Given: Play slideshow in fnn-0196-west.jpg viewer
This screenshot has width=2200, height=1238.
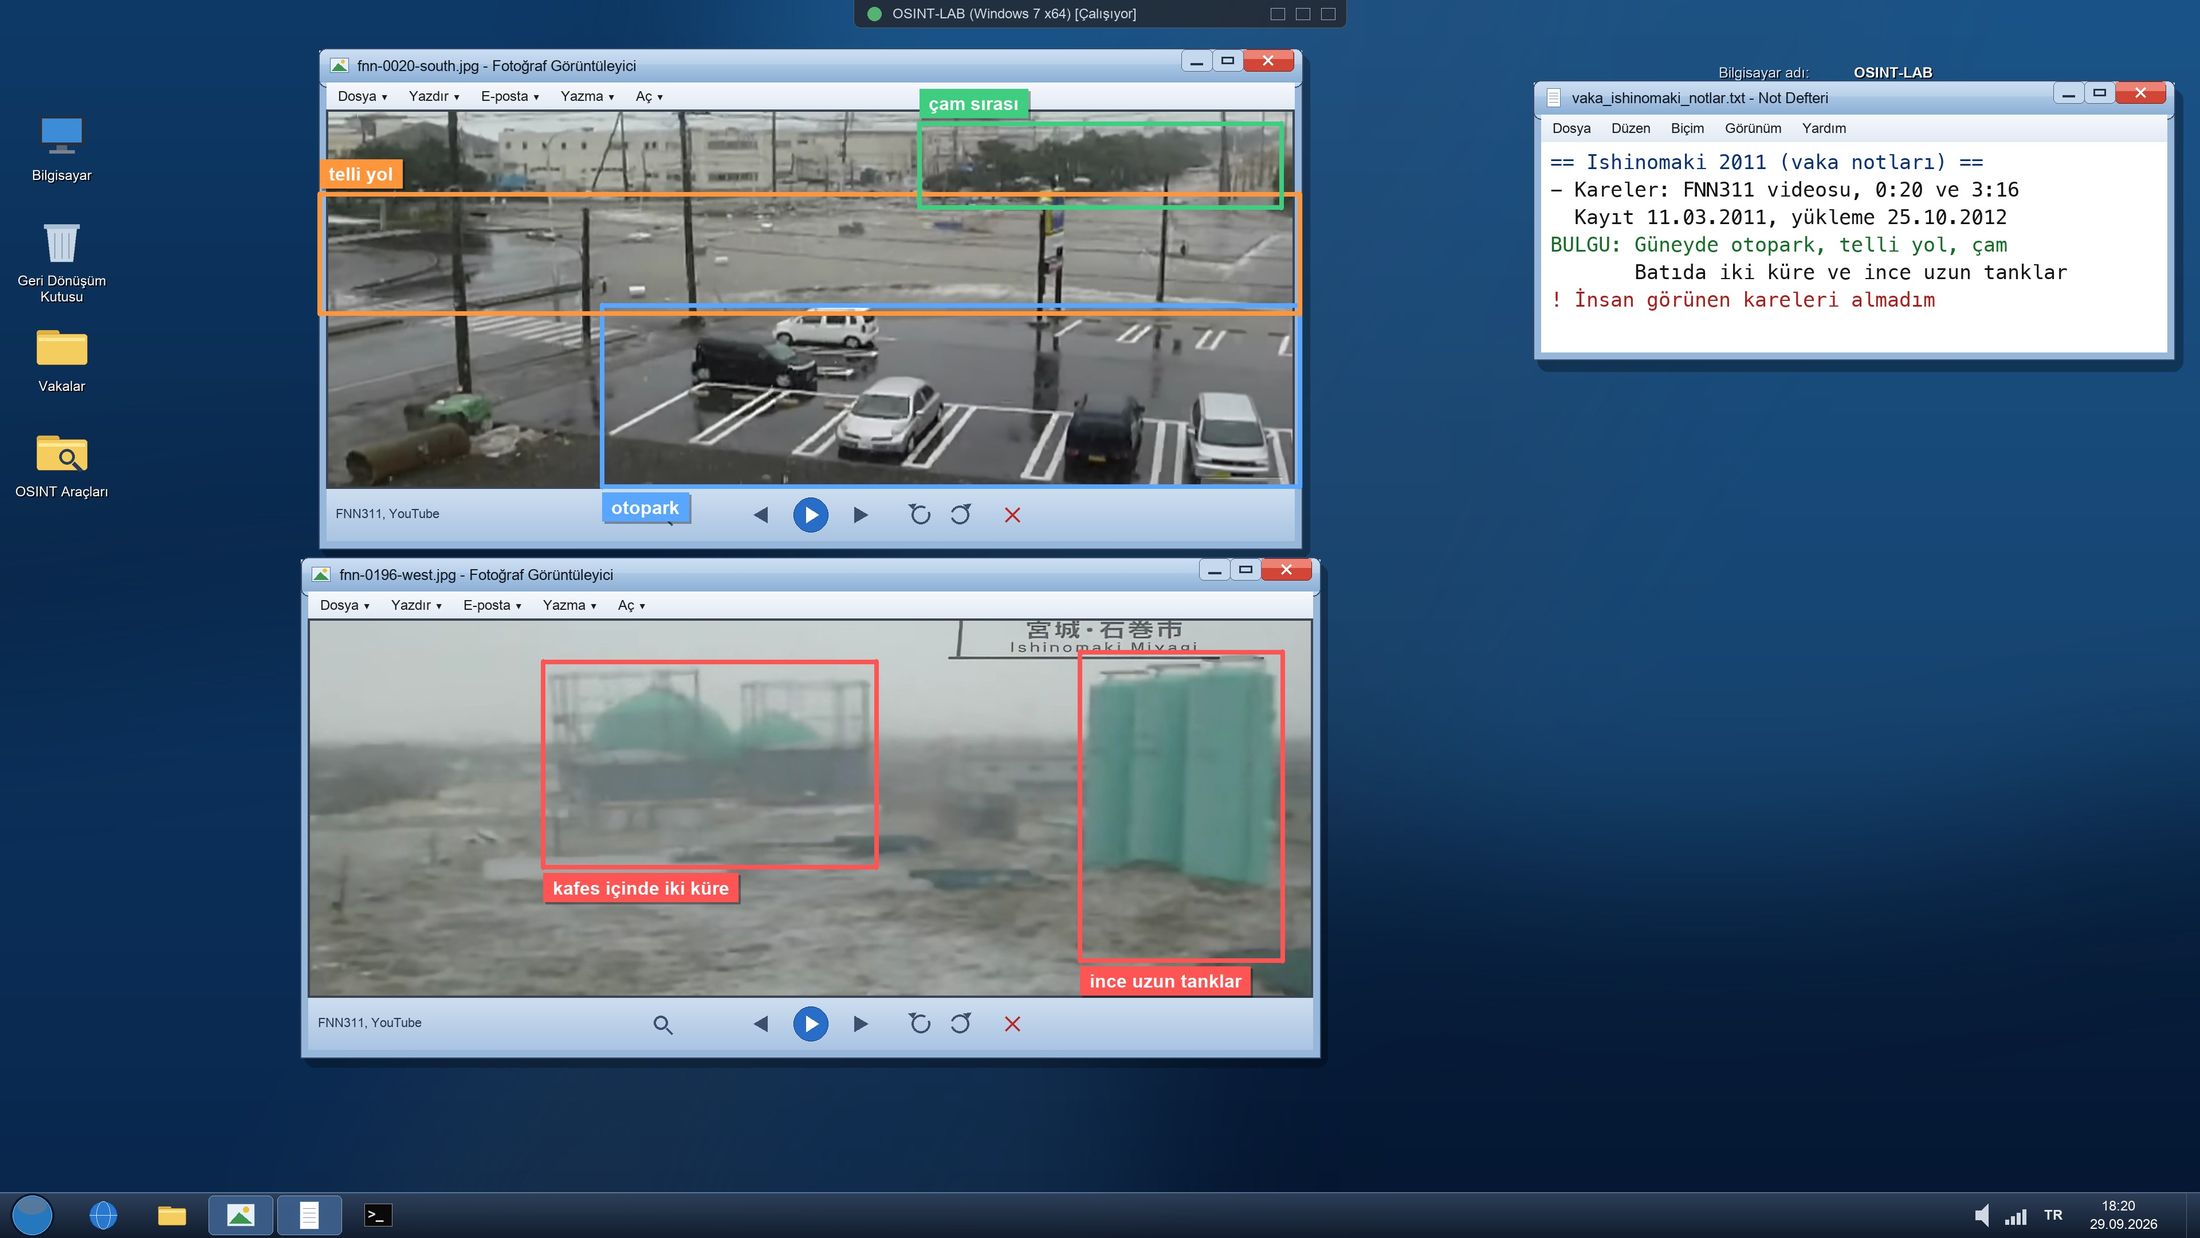Looking at the screenshot, I should click(810, 1024).
